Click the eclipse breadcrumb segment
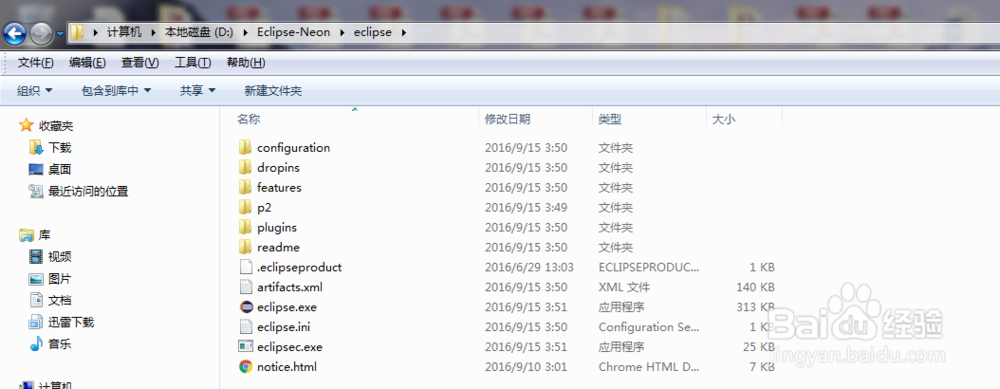The height and width of the screenshot is (389, 1000). pos(373,32)
